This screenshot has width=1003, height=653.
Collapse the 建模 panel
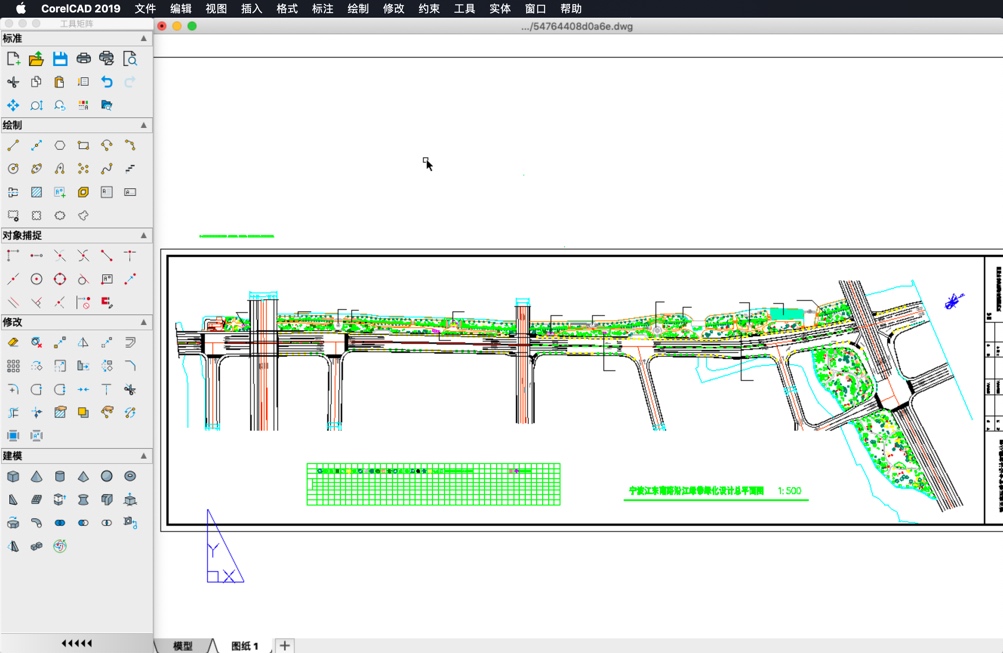point(144,456)
